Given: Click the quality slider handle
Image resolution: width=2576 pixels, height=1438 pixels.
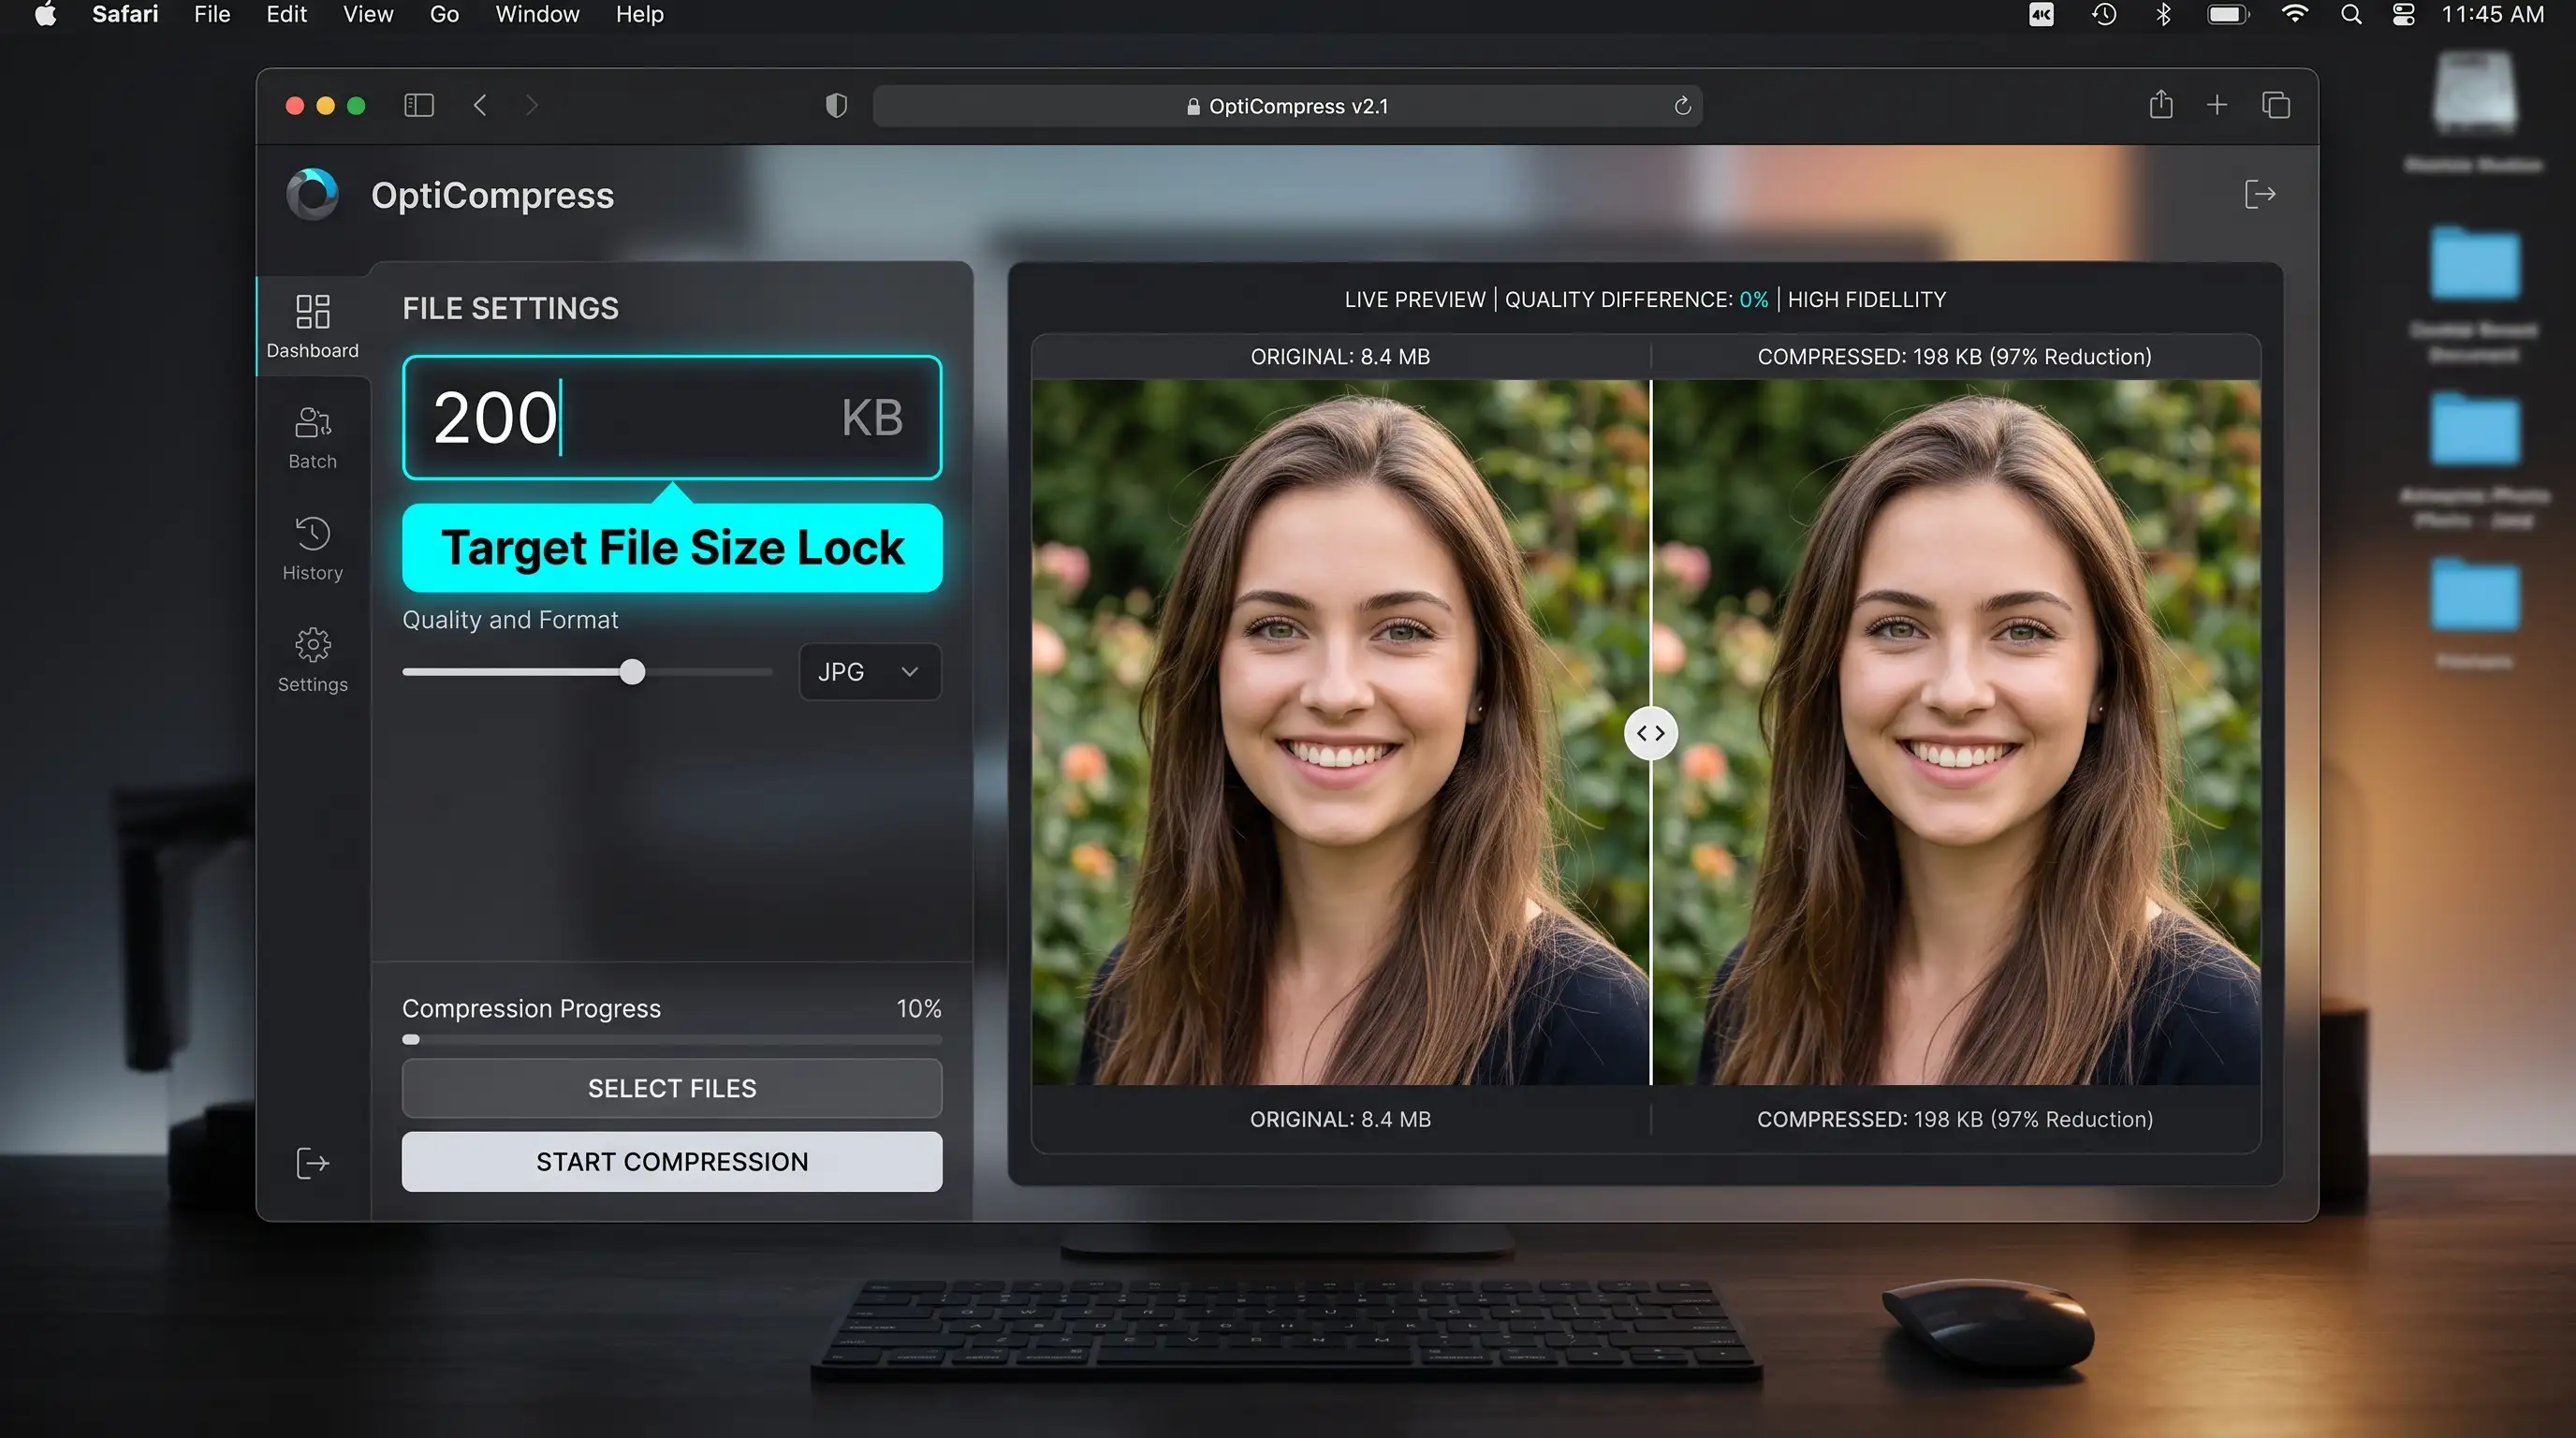Looking at the screenshot, I should (x=632, y=672).
